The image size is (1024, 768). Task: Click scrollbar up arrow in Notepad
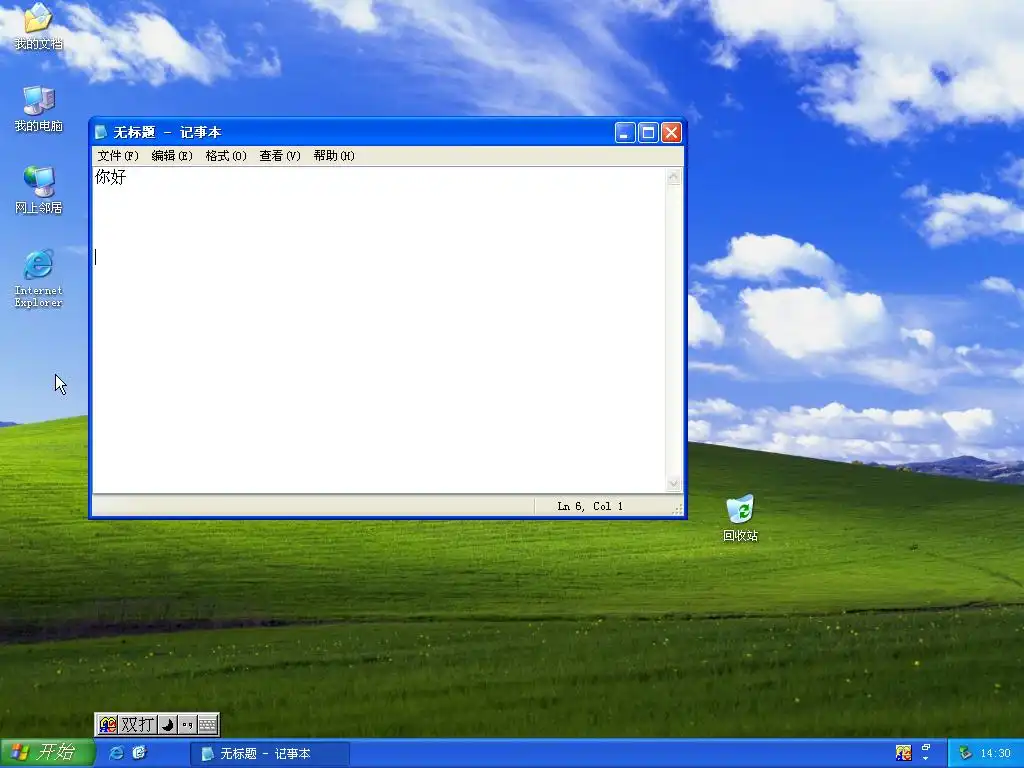tap(674, 177)
